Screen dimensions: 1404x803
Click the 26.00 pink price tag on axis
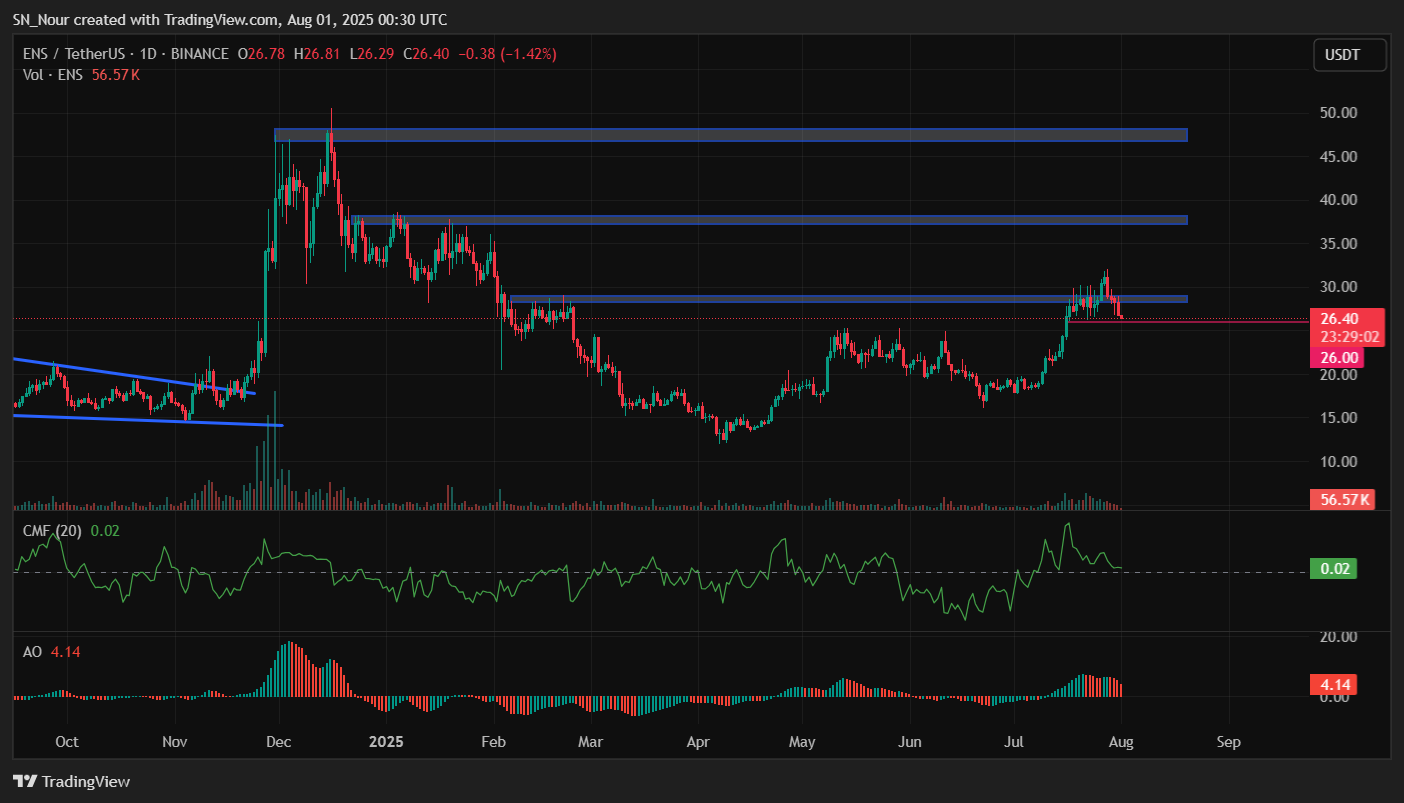click(1338, 357)
